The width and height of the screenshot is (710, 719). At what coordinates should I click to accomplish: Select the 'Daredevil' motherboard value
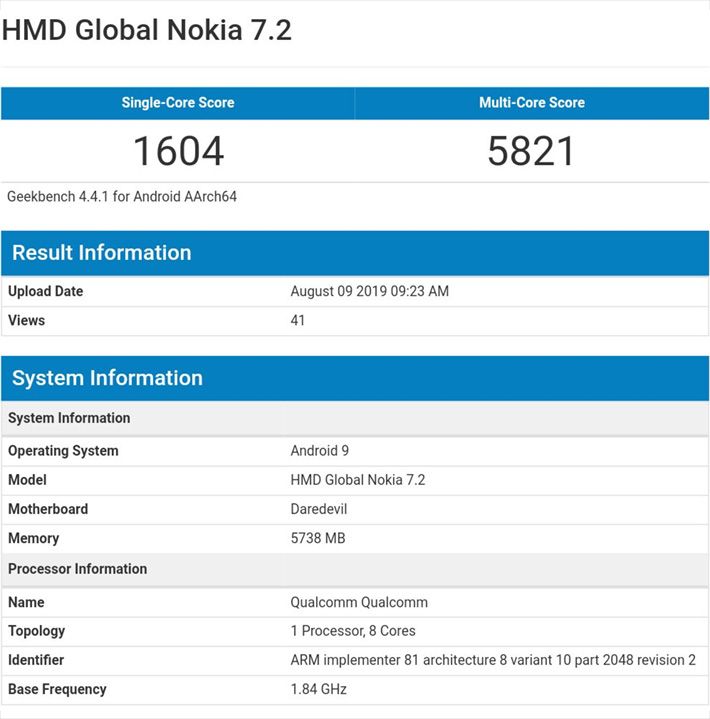coord(319,509)
